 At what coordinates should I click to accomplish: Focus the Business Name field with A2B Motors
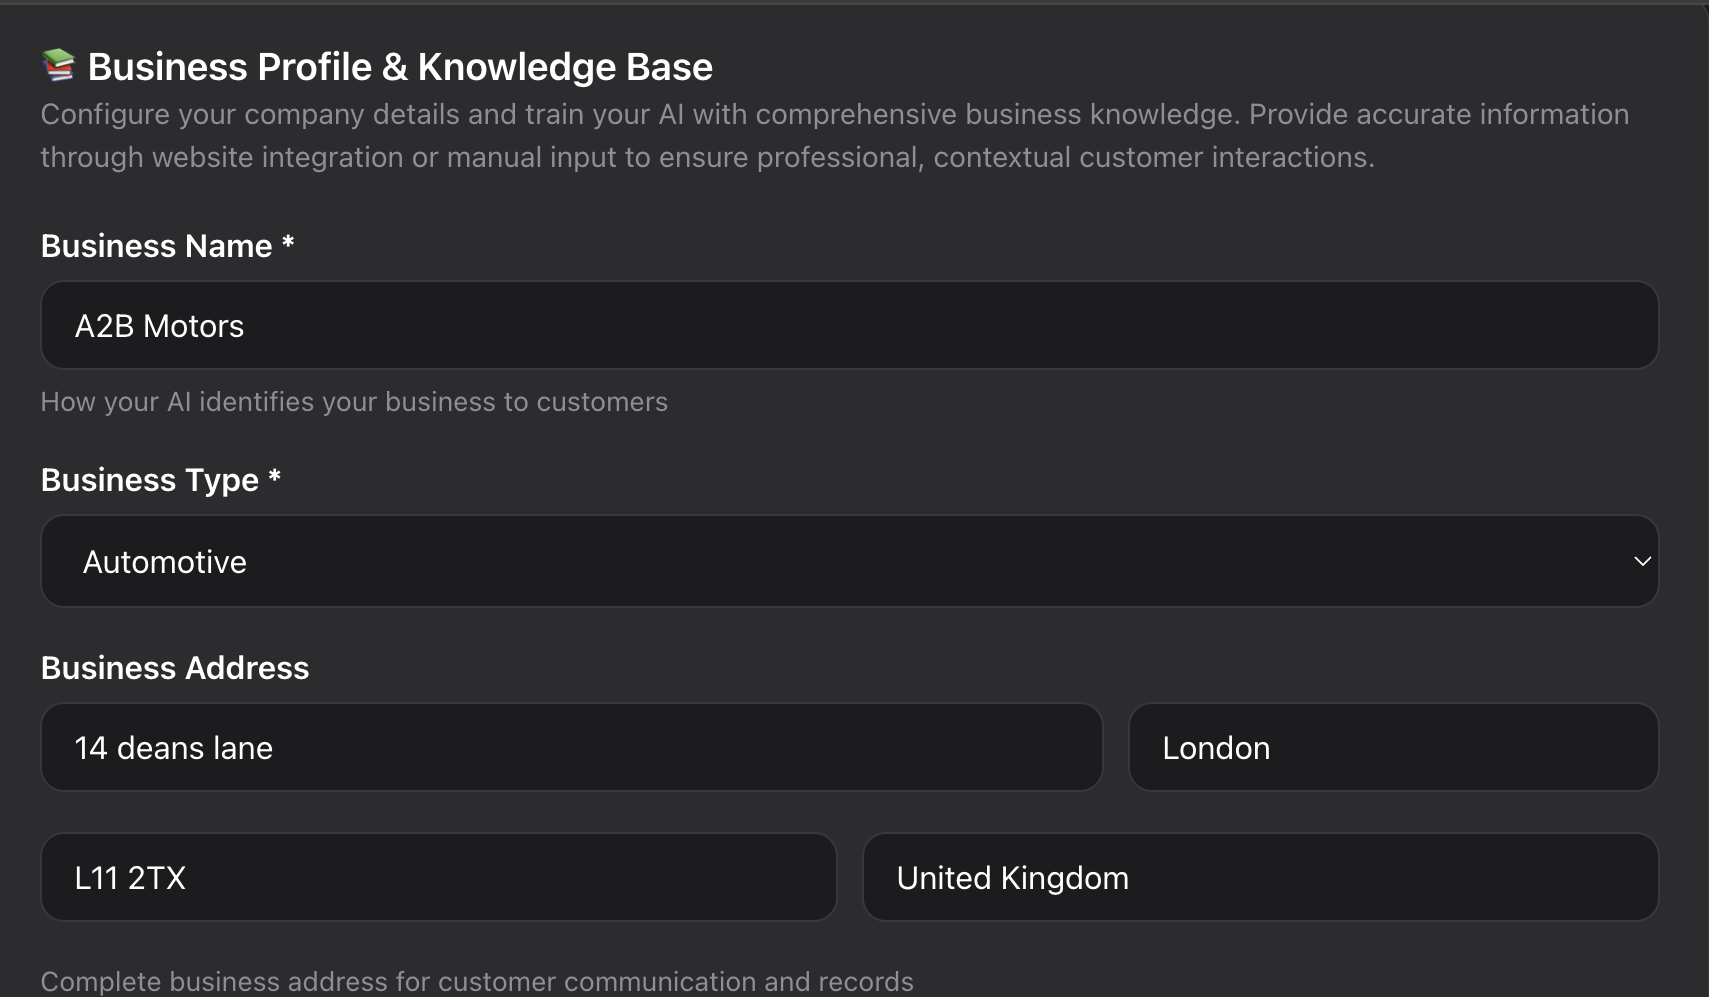pos(850,325)
